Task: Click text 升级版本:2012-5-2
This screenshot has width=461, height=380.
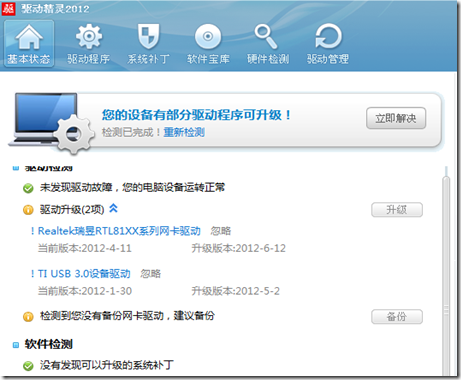Action: (235, 291)
